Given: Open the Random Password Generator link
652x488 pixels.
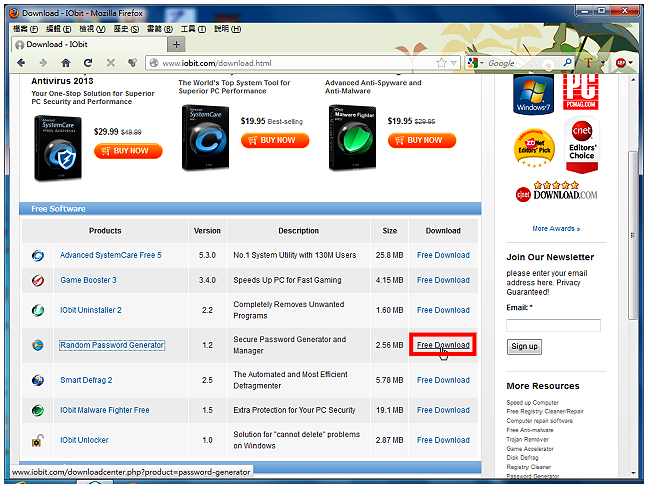Looking at the screenshot, I should click(x=112, y=345).
